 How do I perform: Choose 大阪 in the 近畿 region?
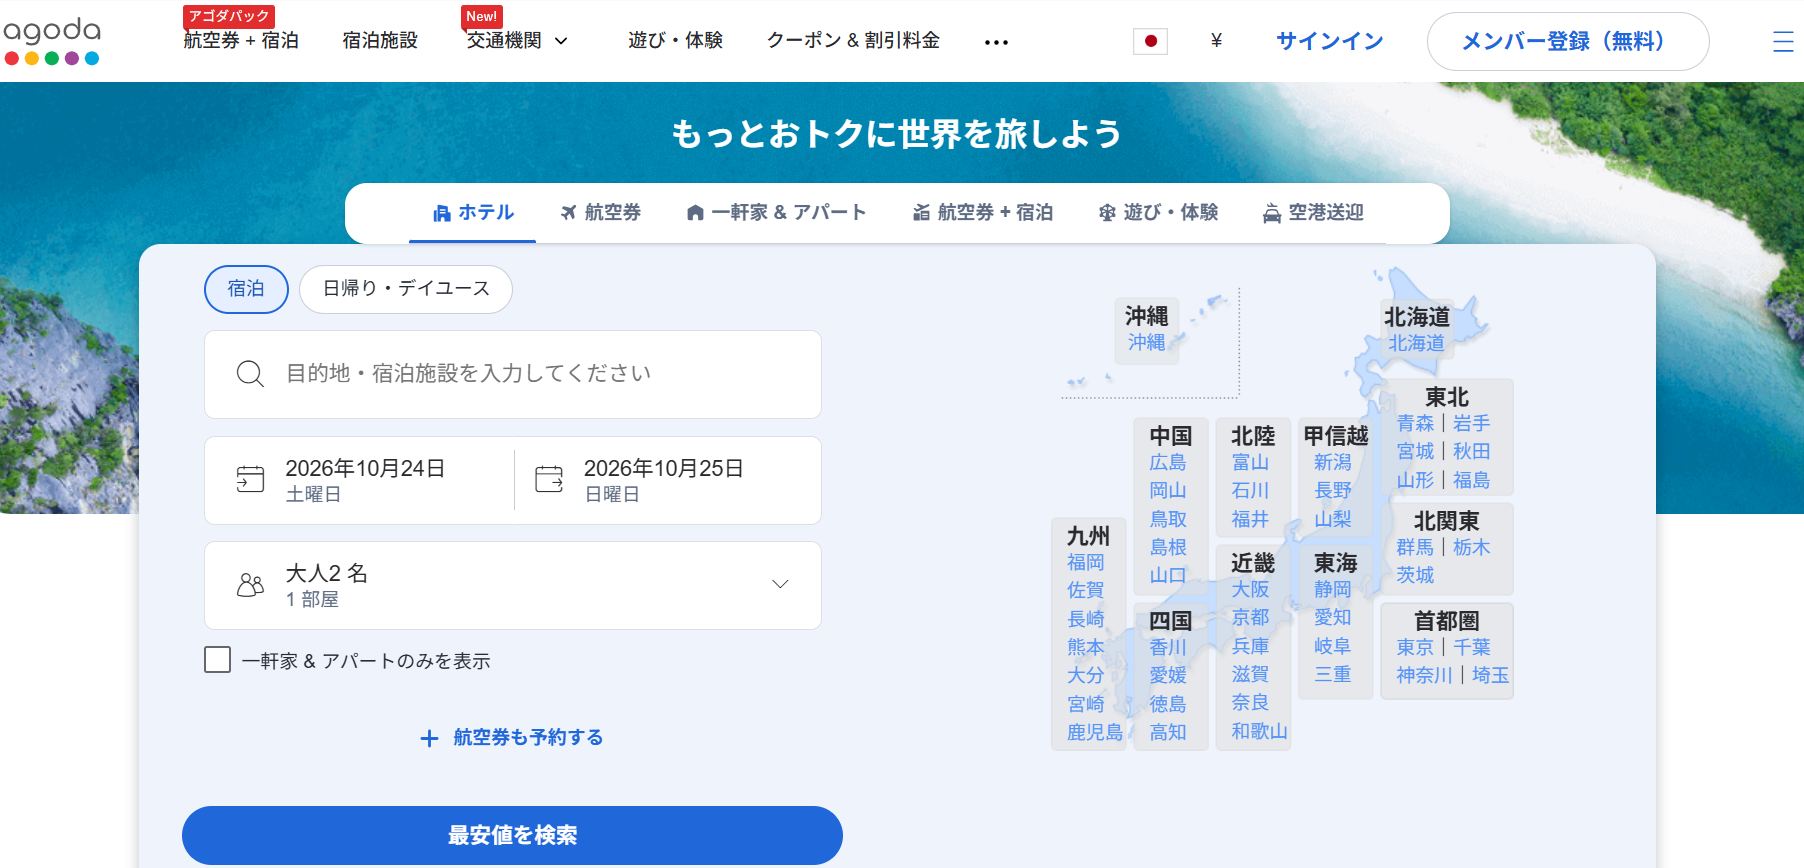point(1250,590)
